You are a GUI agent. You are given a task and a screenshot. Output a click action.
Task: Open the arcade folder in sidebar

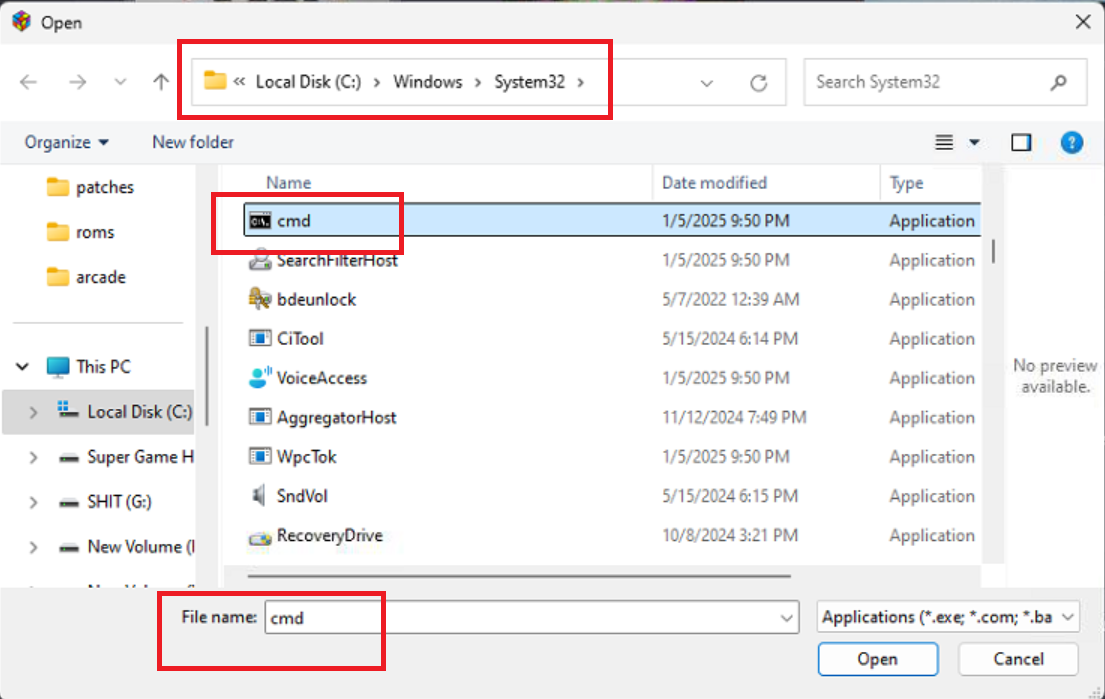pyautogui.click(x=86, y=278)
